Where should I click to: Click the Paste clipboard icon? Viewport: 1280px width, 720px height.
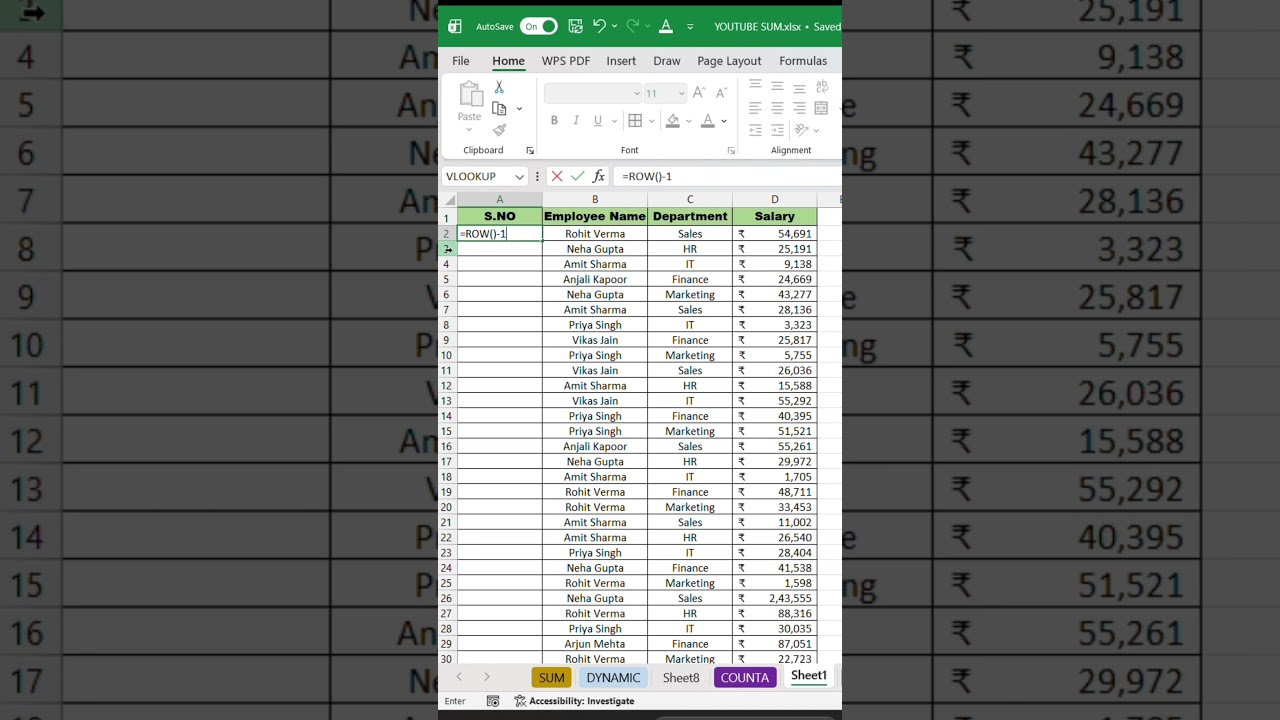coord(470,95)
